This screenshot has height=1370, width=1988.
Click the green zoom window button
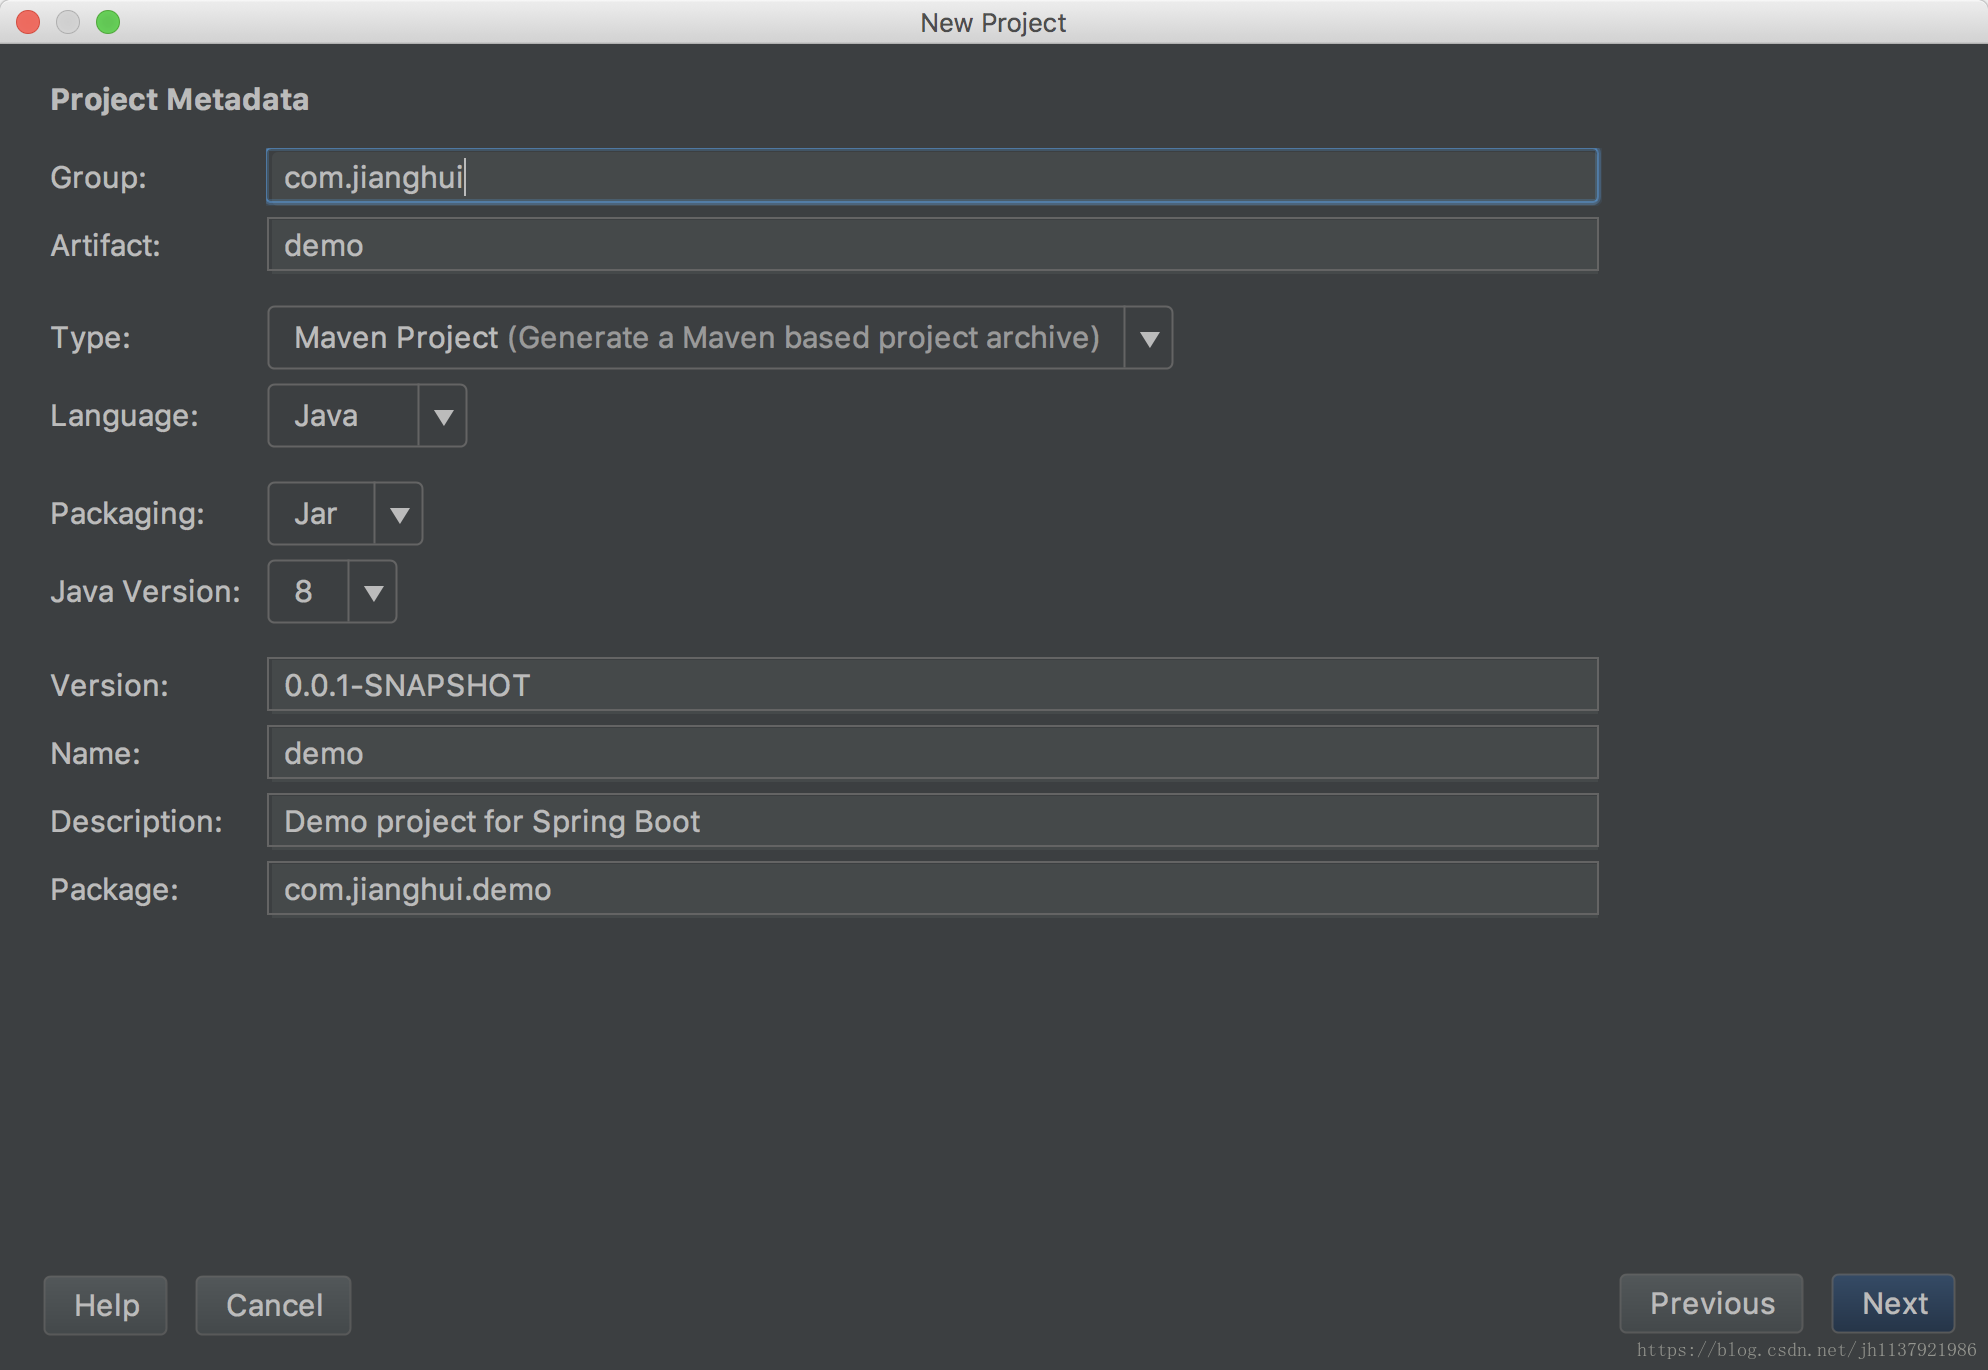point(108,22)
